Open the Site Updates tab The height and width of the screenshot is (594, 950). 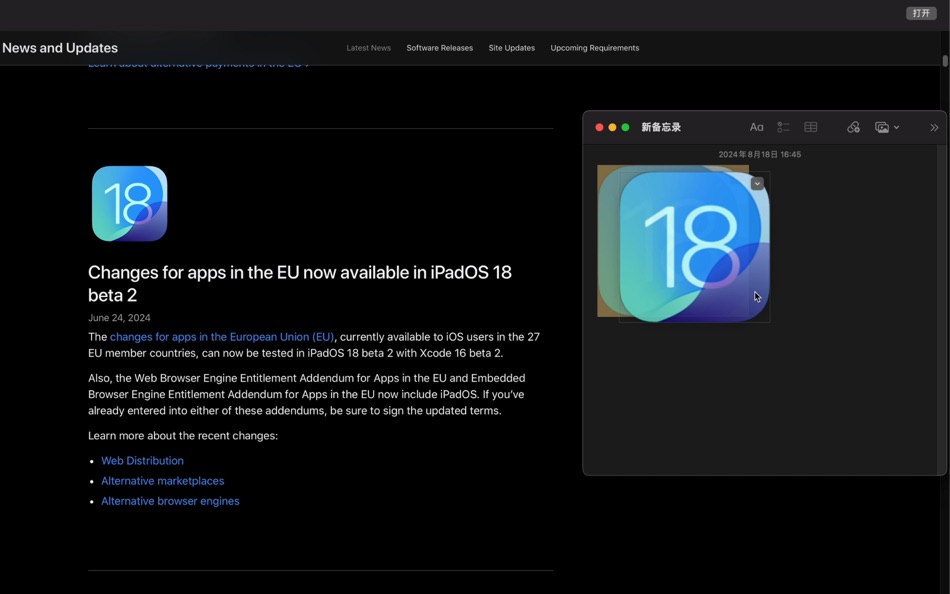(x=511, y=48)
